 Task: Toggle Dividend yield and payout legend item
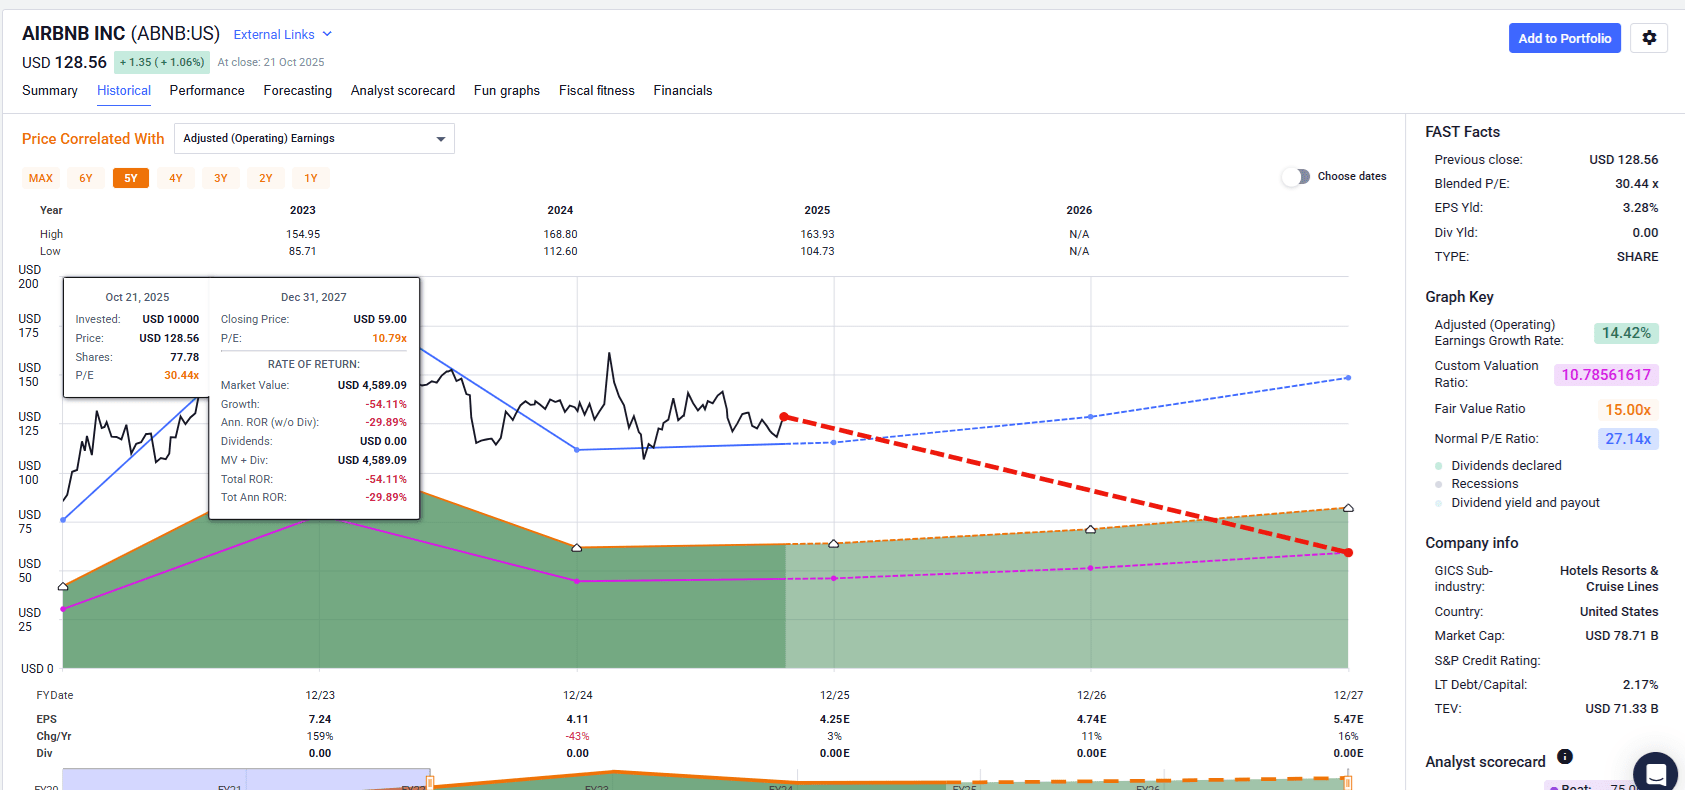1517,503
